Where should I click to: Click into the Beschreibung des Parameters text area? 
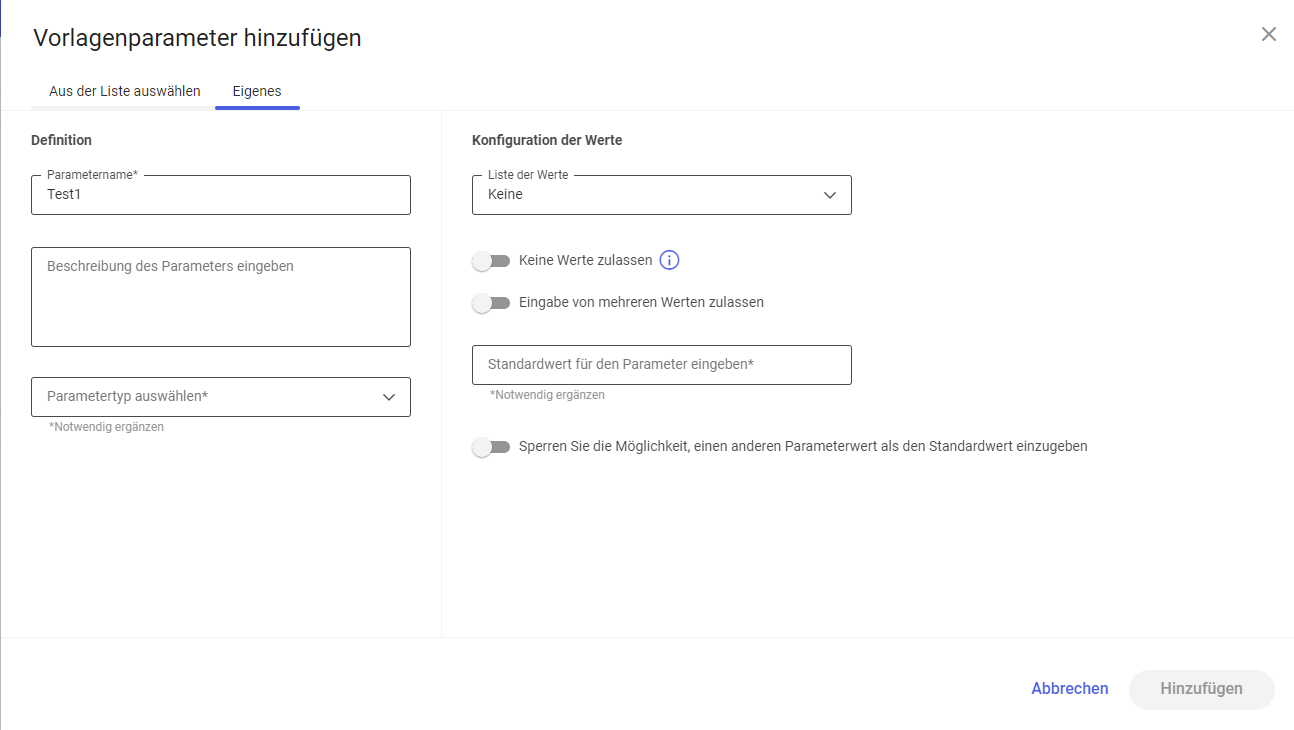[x=220, y=297]
